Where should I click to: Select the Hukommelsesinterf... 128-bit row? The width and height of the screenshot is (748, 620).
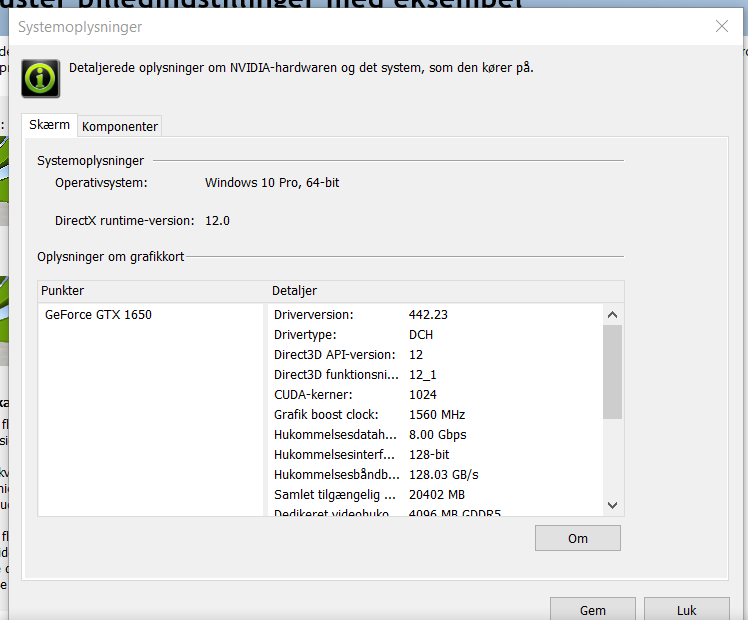[436, 455]
